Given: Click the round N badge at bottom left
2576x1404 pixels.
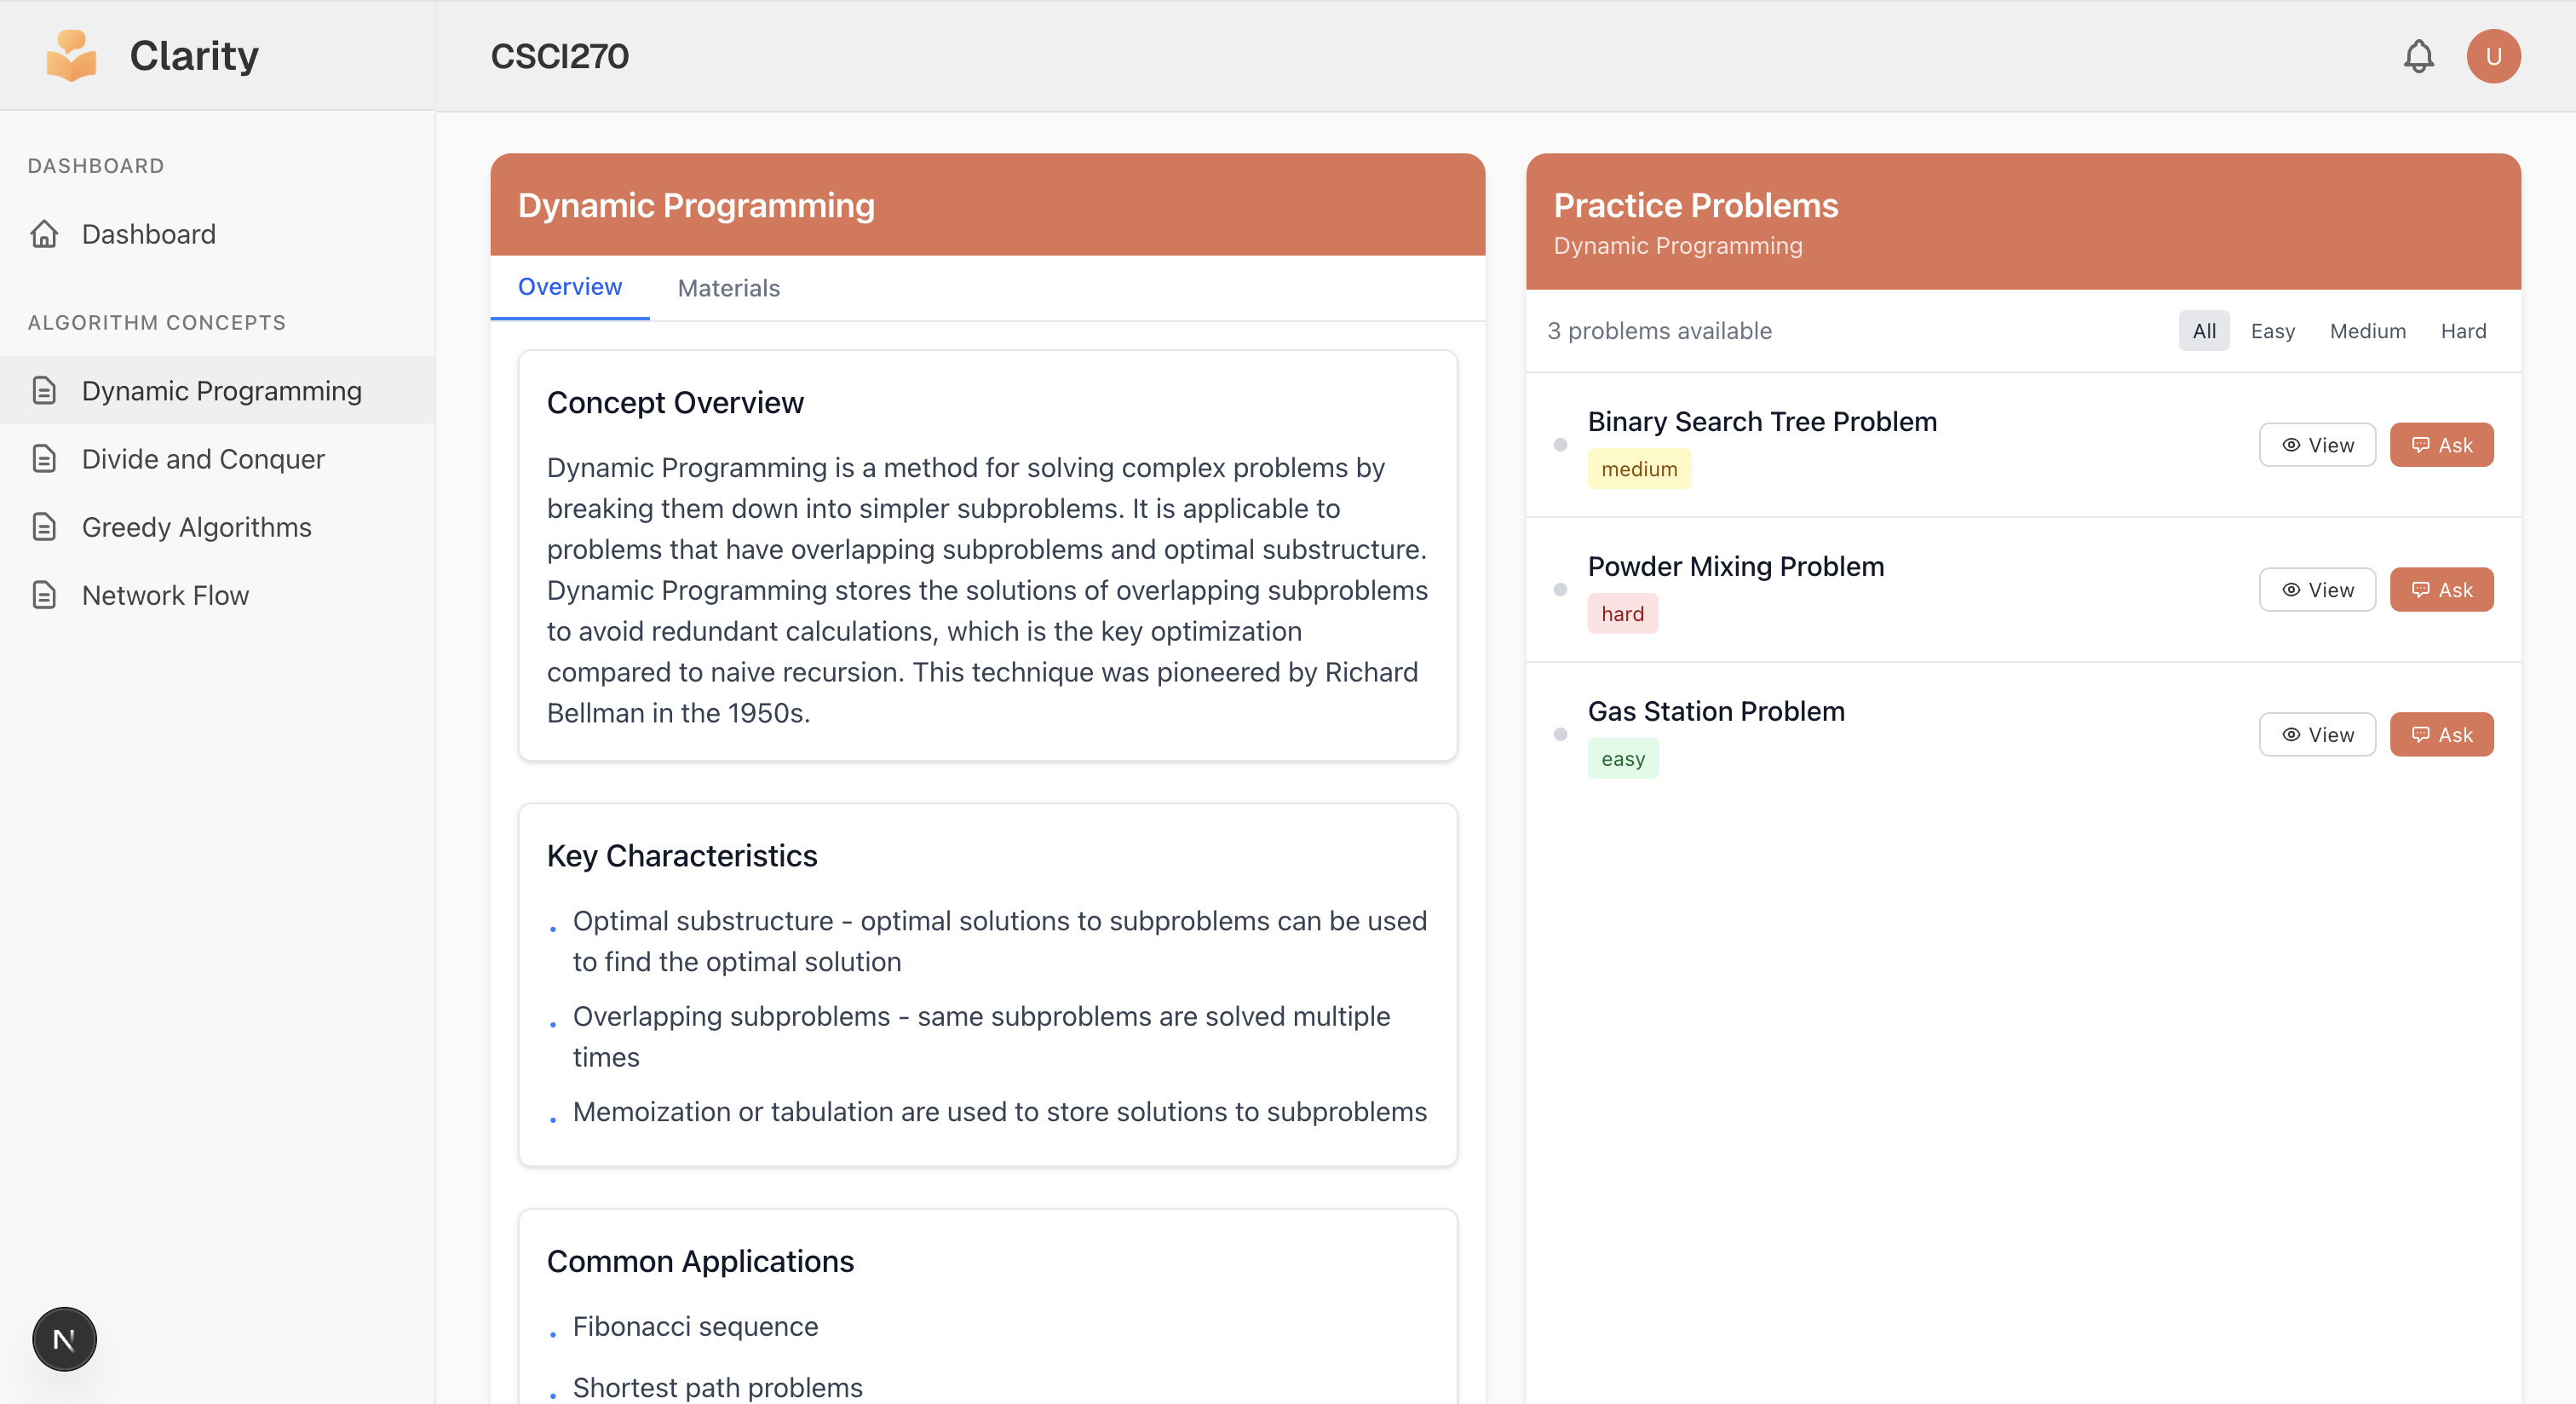Looking at the screenshot, I should pyautogui.click(x=64, y=1339).
